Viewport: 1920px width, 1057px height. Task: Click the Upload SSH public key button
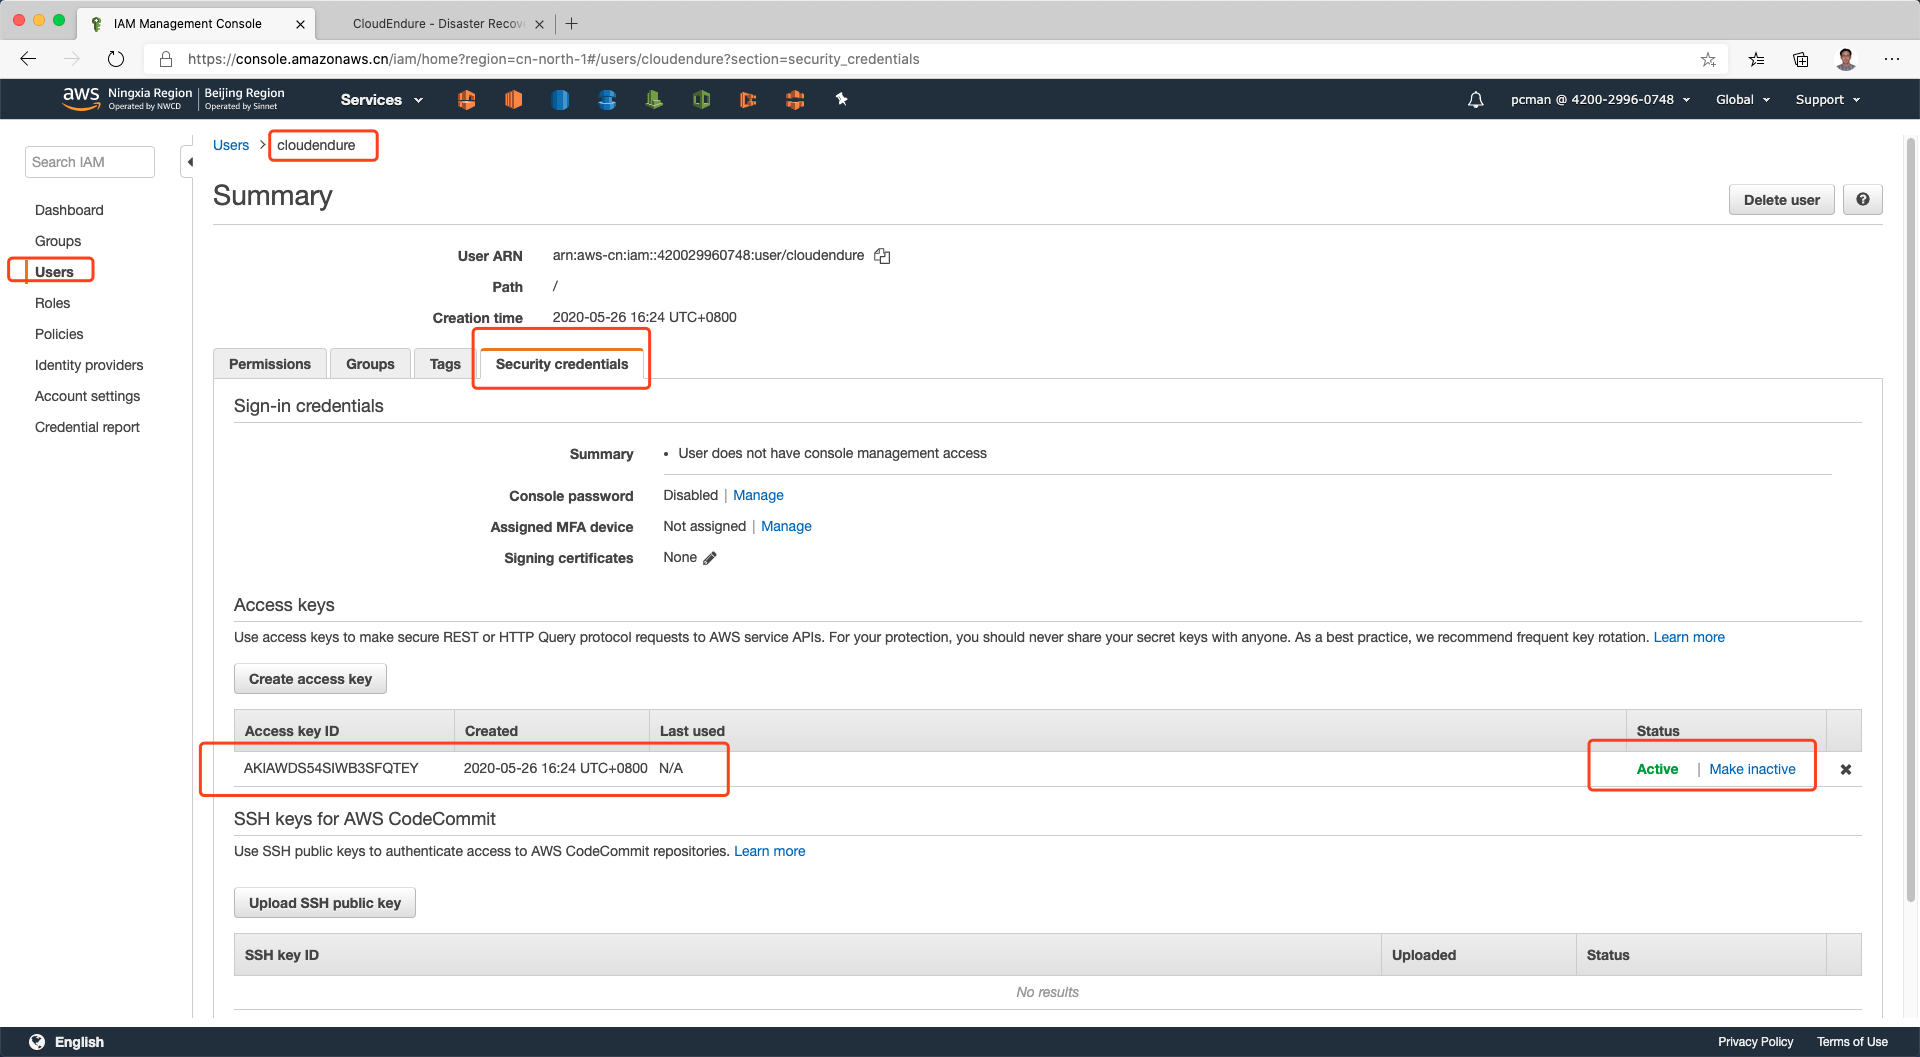pyautogui.click(x=324, y=903)
